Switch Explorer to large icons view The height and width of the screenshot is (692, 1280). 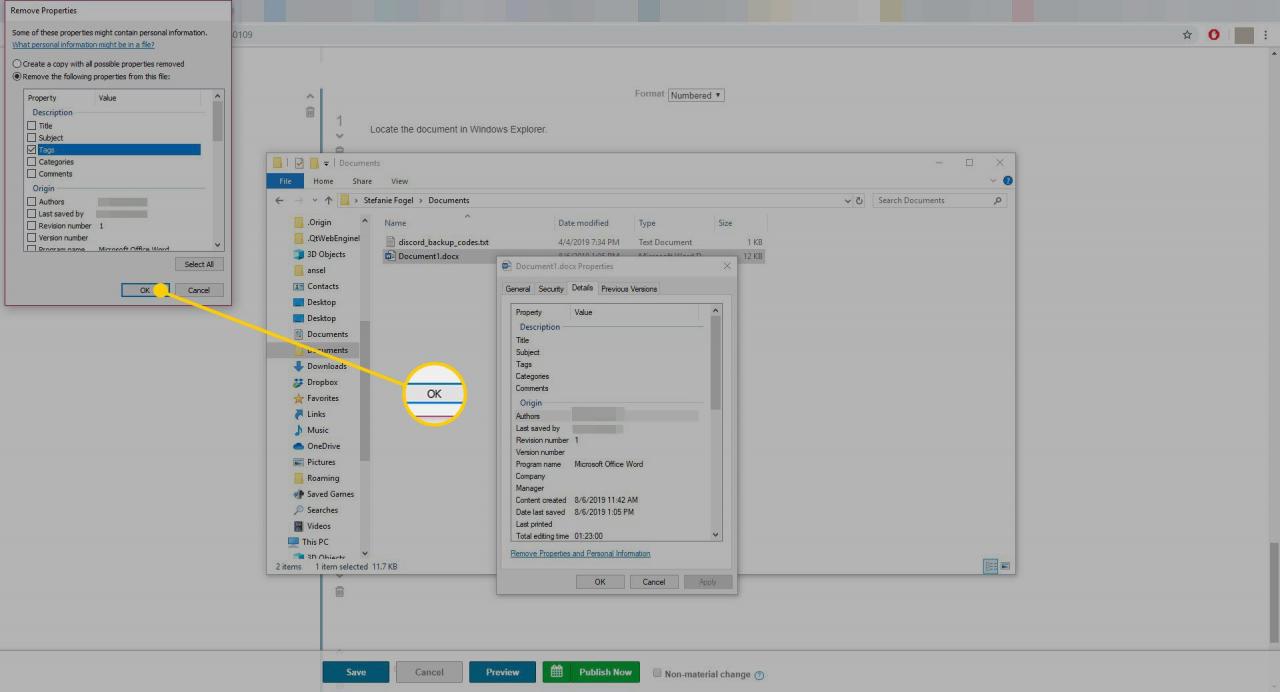click(1006, 566)
